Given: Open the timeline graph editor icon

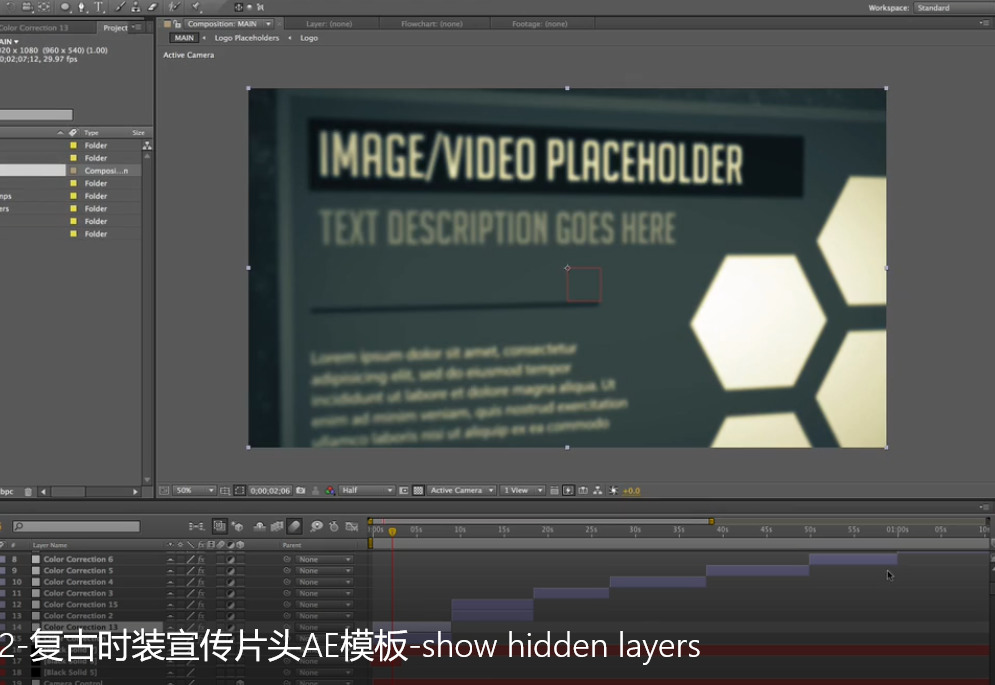Looking at the screenshot, I should click(351, 526).
